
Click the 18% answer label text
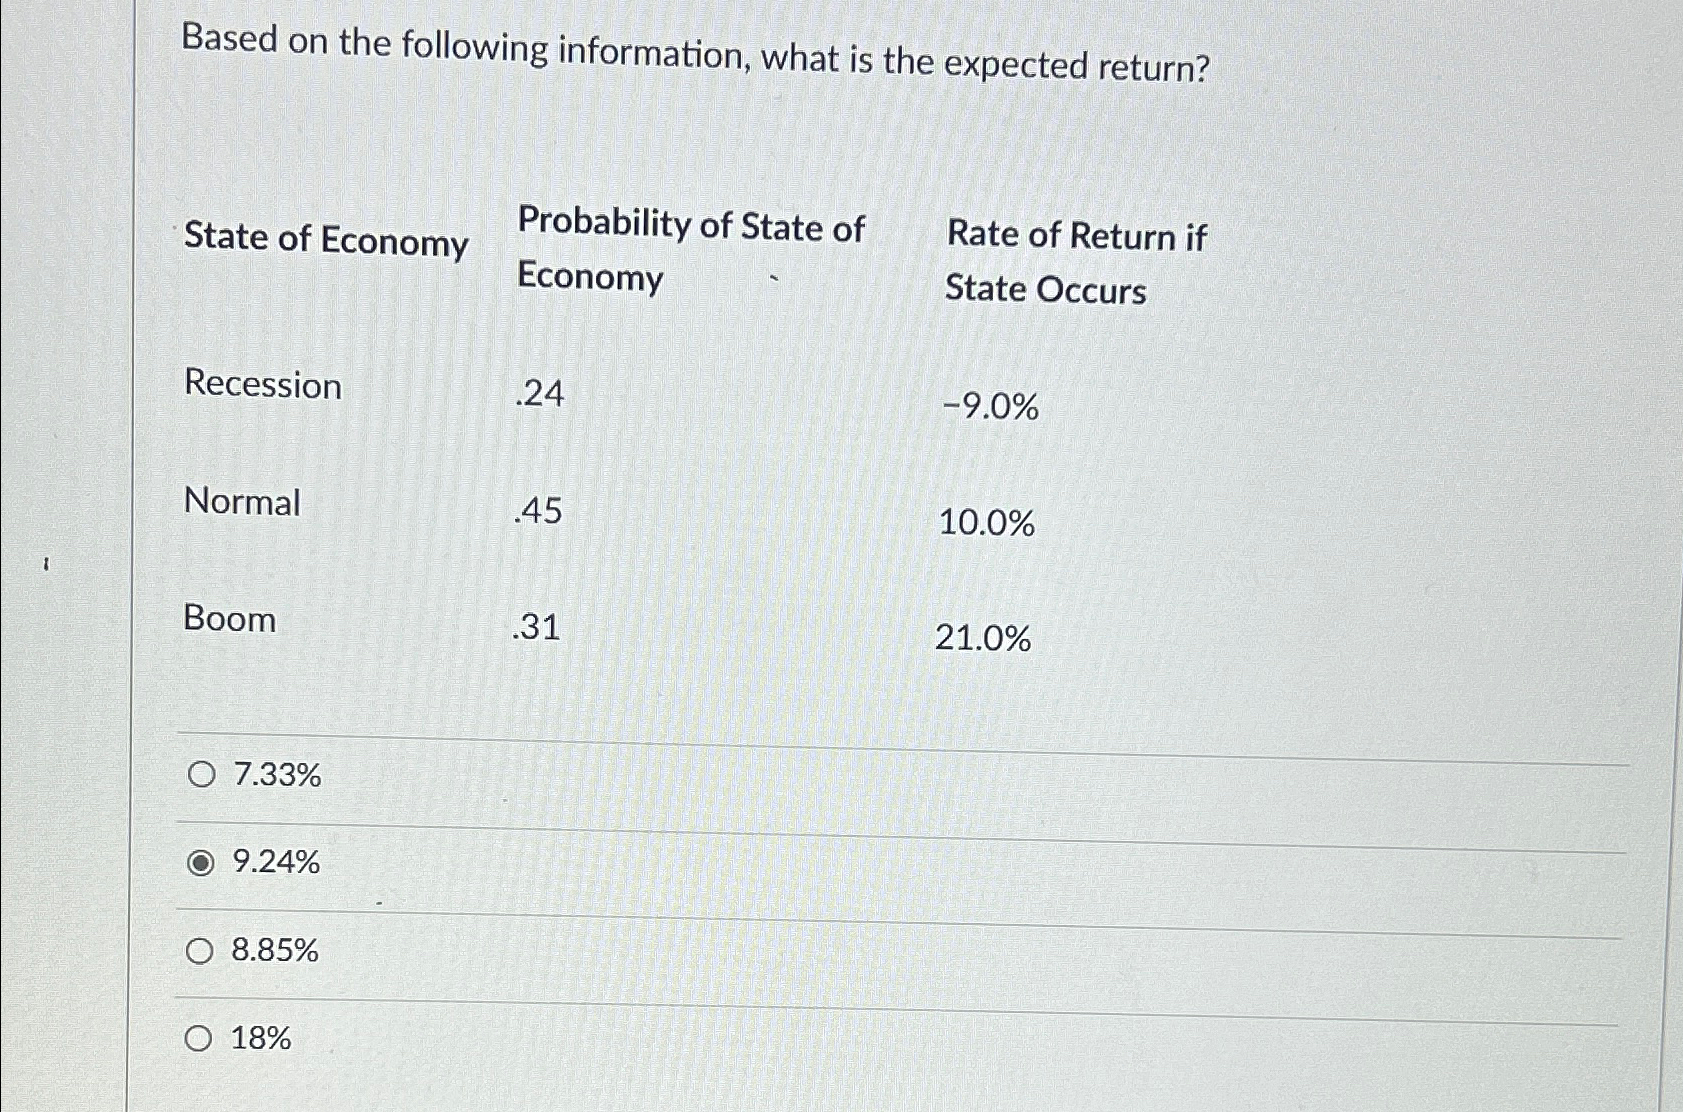pos(262,1040)
